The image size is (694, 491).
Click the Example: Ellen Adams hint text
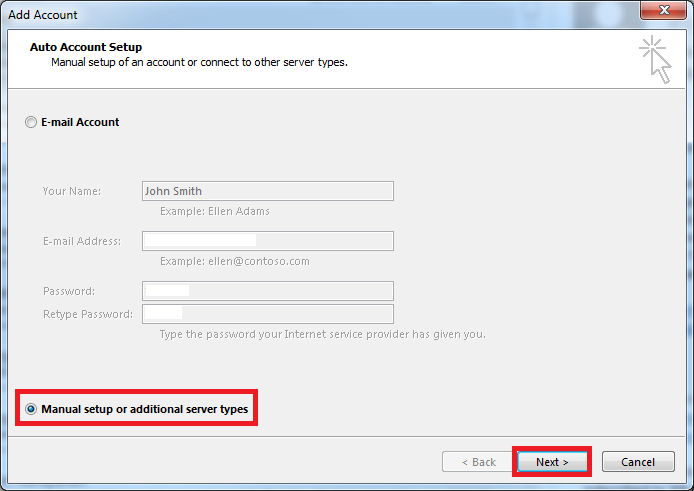click(x=215, y=211)
